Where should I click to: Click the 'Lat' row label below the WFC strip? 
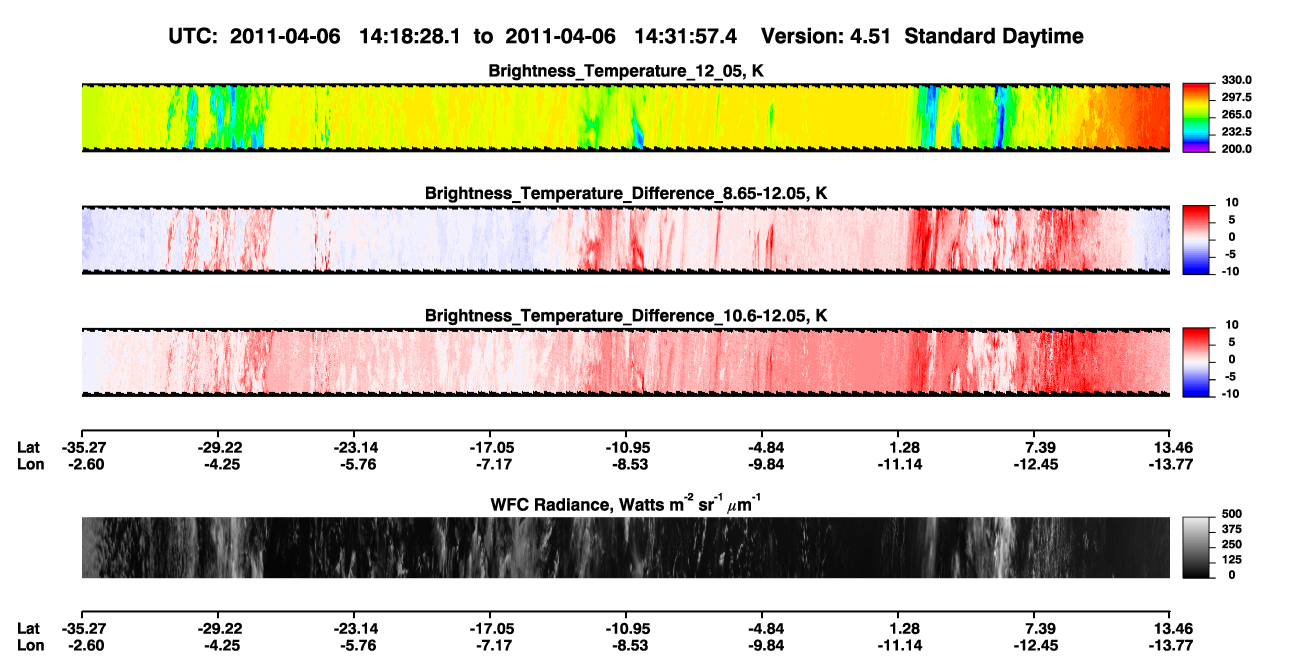click(x=29, y=629)
